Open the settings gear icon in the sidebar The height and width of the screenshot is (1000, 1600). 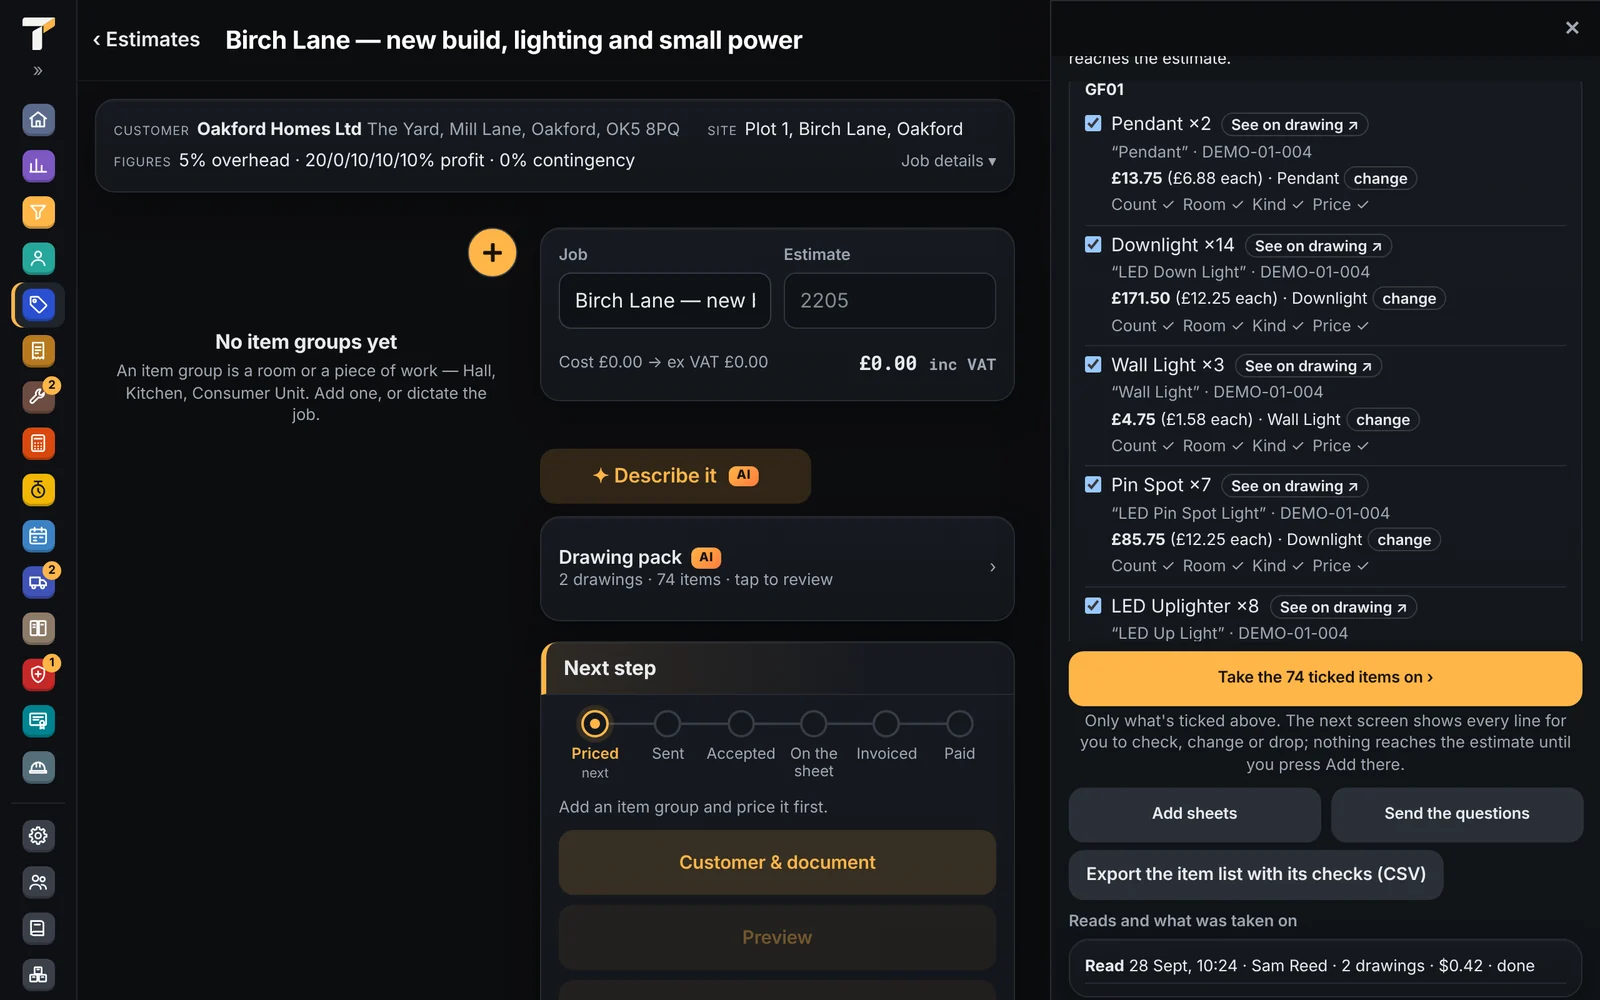[x=38, y=836]
